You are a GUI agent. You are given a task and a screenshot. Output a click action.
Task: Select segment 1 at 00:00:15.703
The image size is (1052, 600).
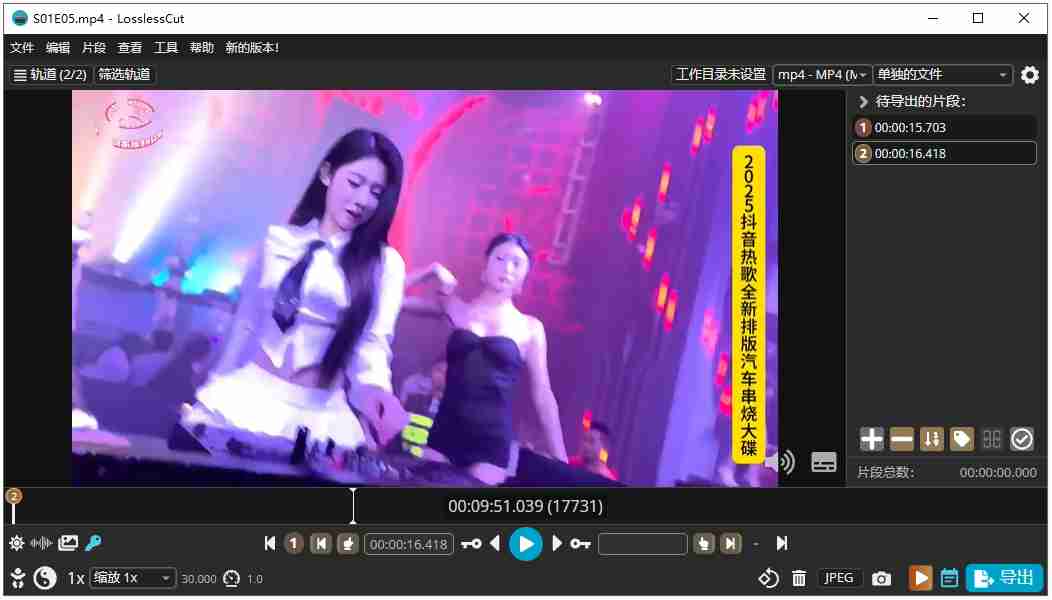coord(944,128)
